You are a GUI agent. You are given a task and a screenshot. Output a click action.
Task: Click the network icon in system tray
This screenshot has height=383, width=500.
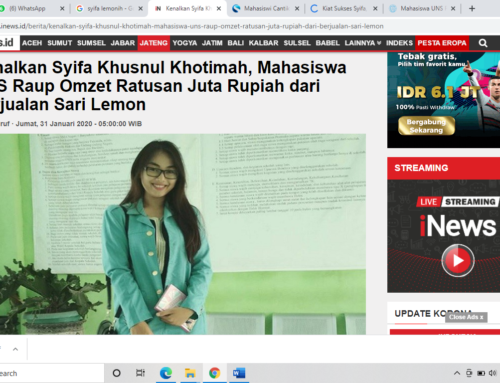click(x=469, y=373)
